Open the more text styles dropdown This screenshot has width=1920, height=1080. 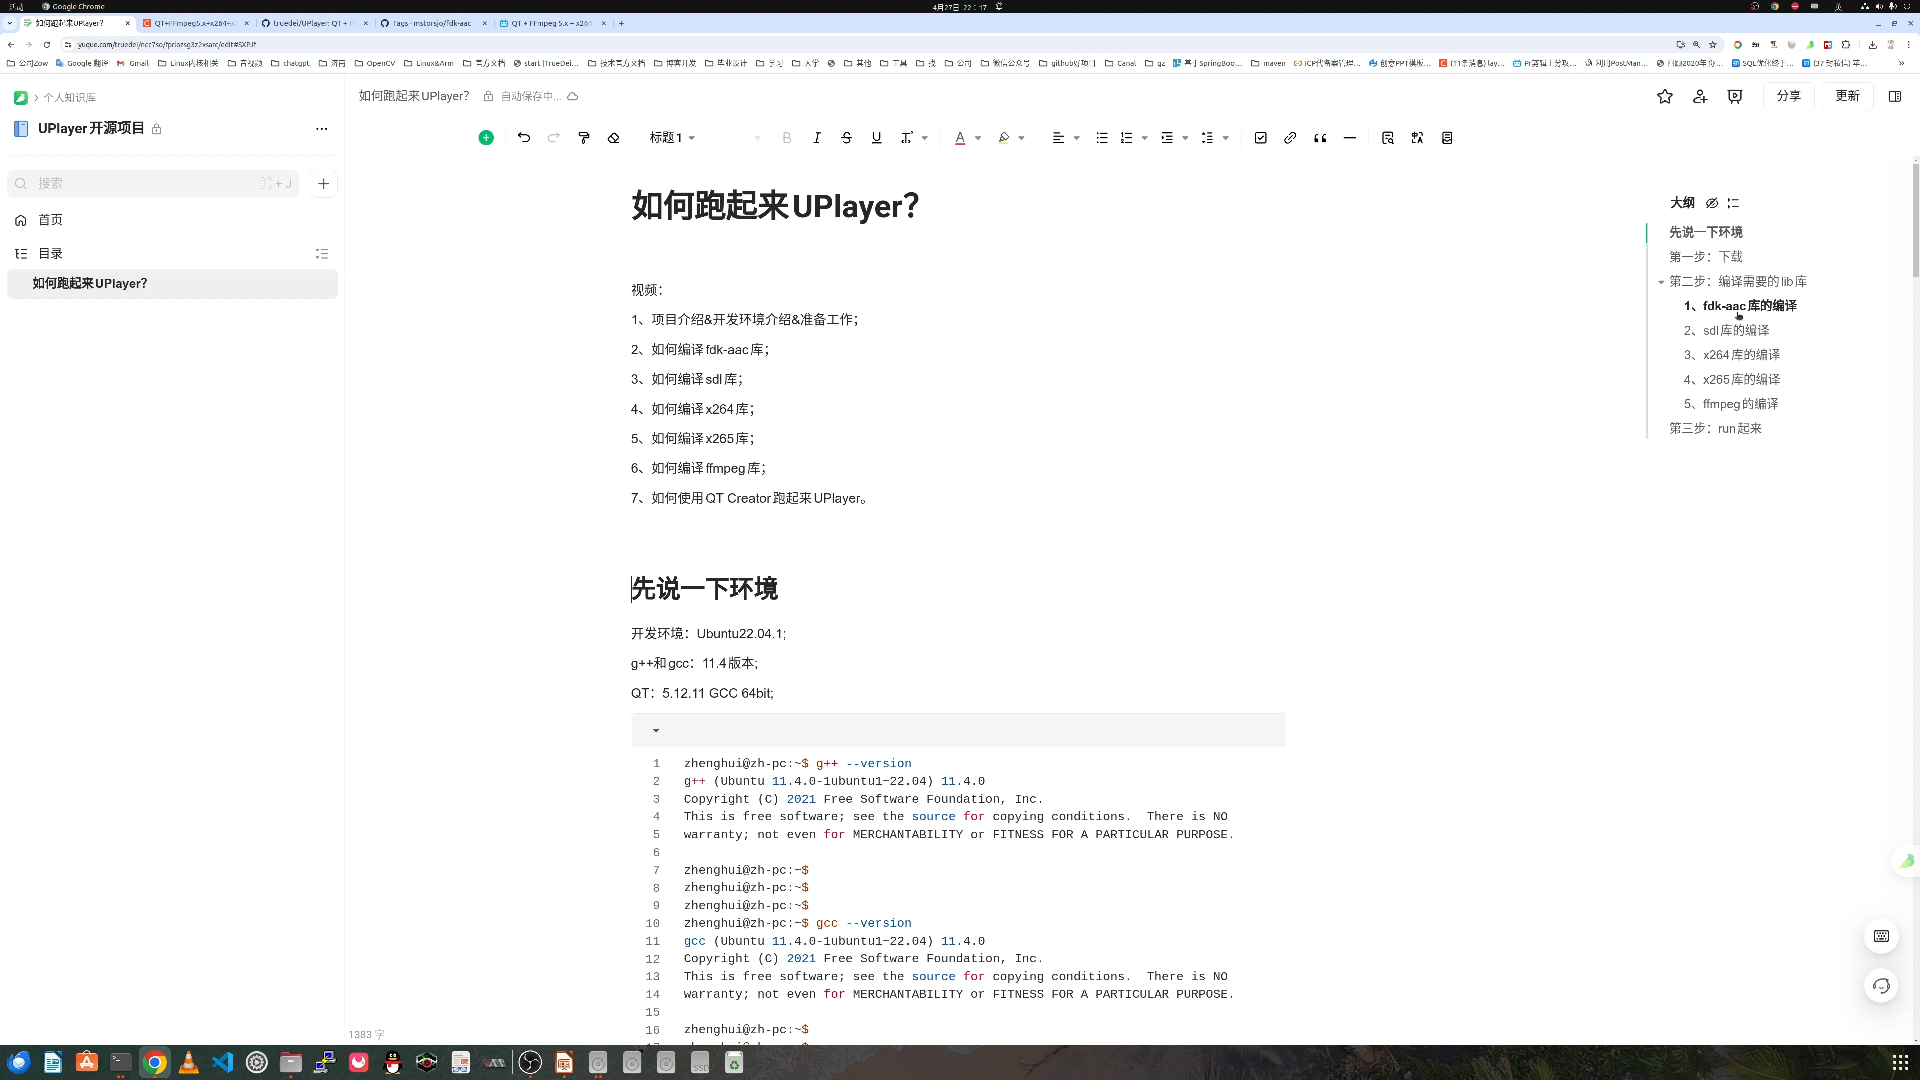914,138
